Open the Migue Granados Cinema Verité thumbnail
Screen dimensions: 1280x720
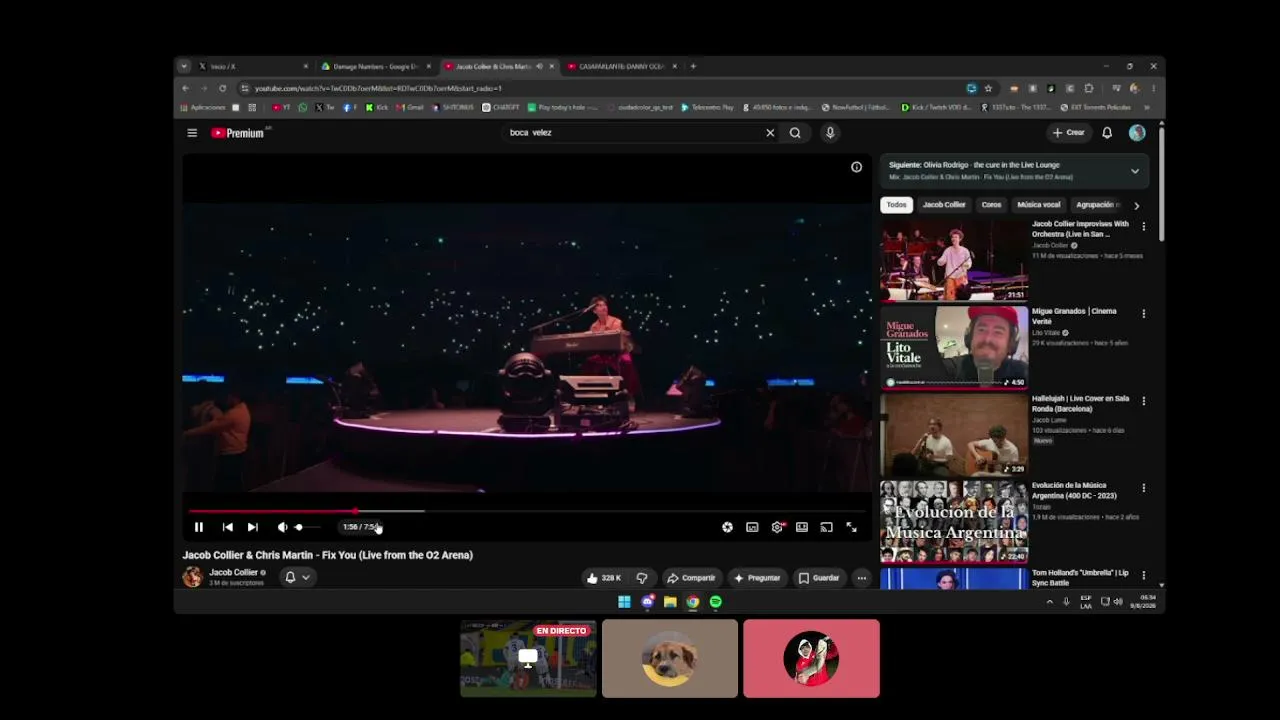point(954,347)
